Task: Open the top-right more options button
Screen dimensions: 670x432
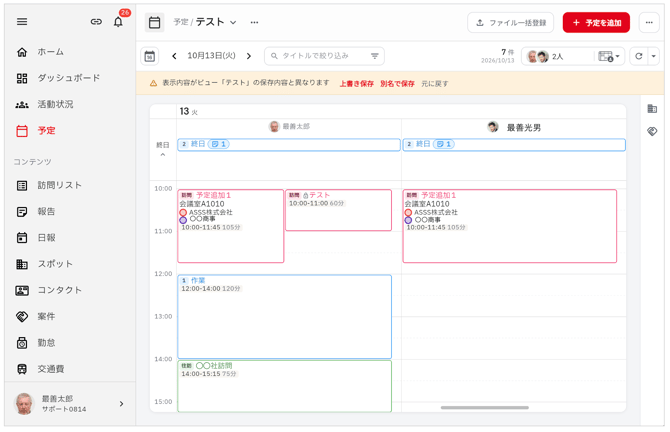Action: click(x=649, y=23)
